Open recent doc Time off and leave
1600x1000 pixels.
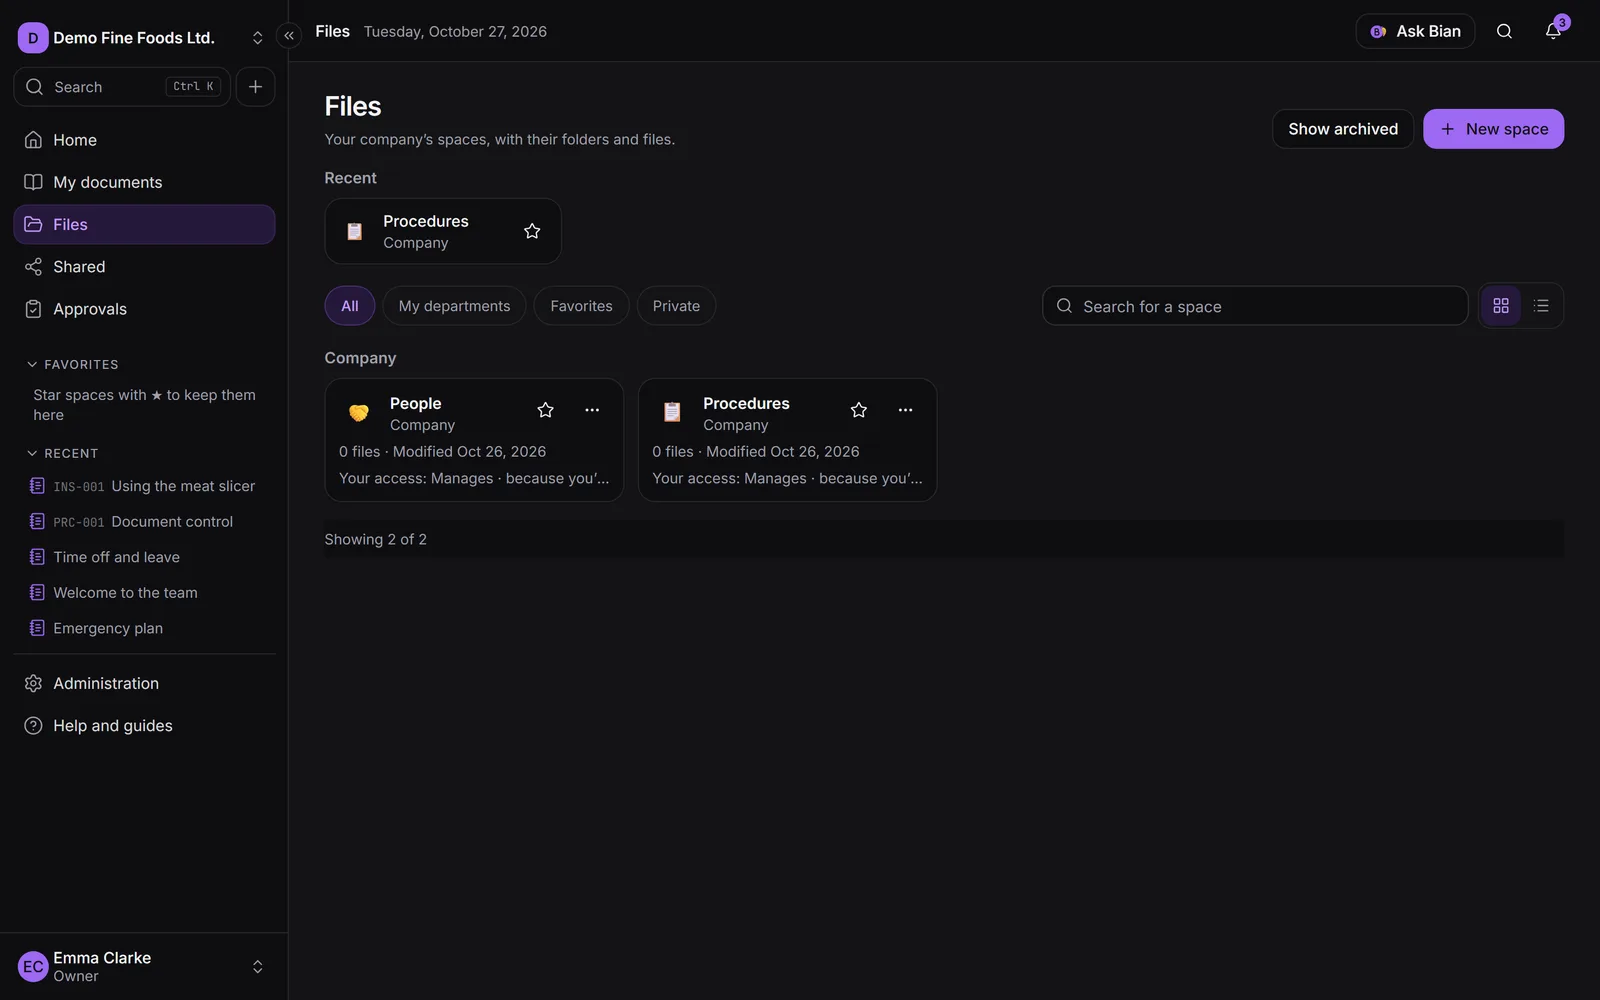pos(144,557)
